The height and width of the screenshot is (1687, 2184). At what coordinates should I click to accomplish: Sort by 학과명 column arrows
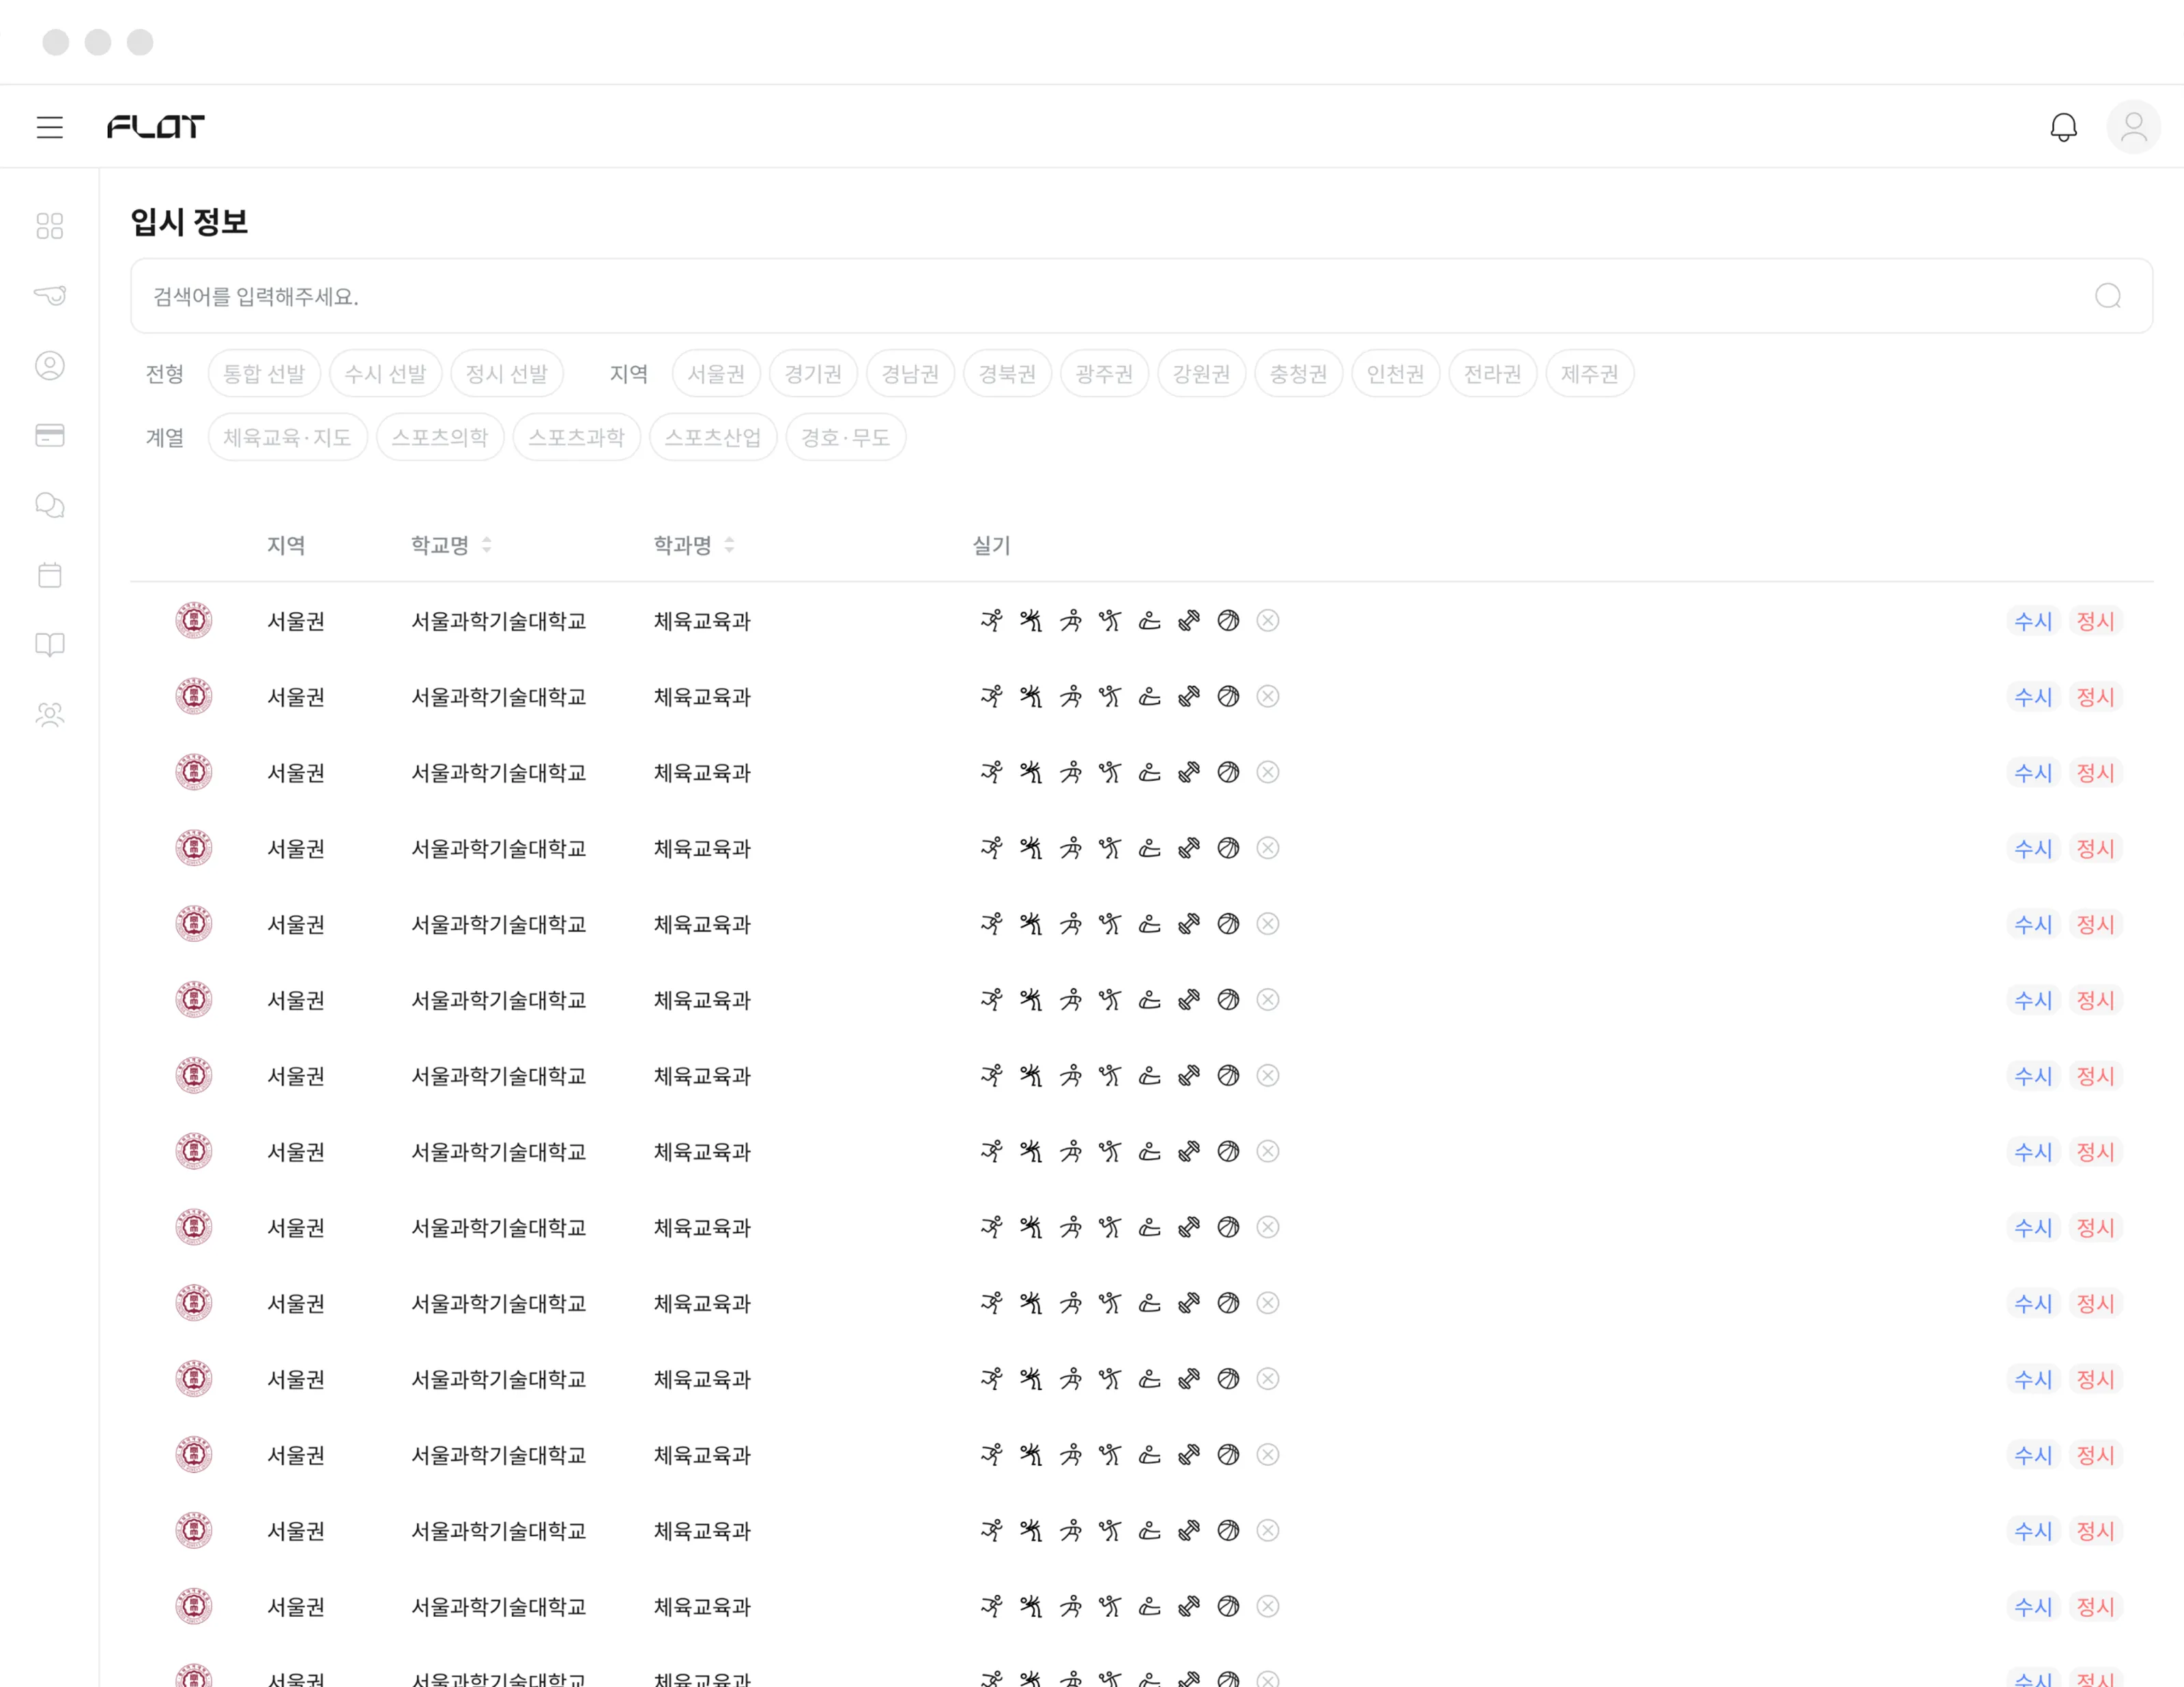click(x=730, y=545)
